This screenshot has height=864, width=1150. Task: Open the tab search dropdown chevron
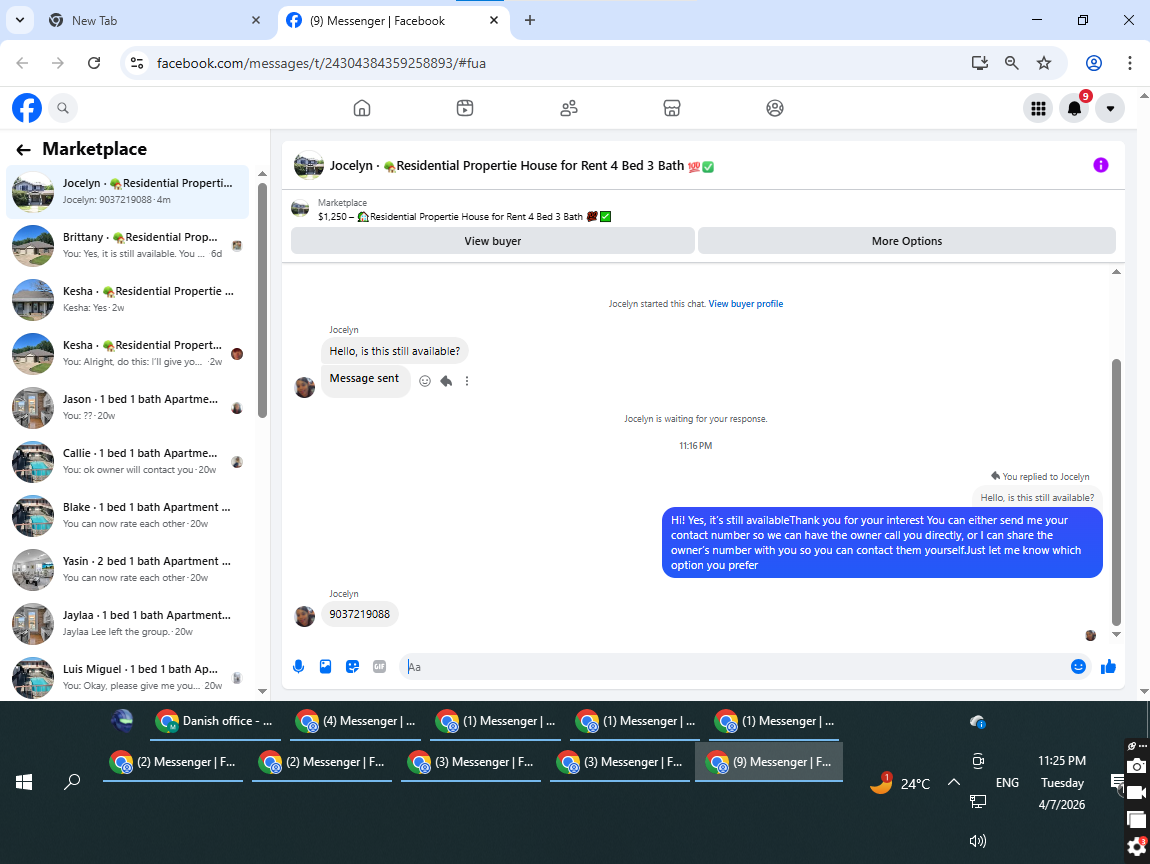20,21
